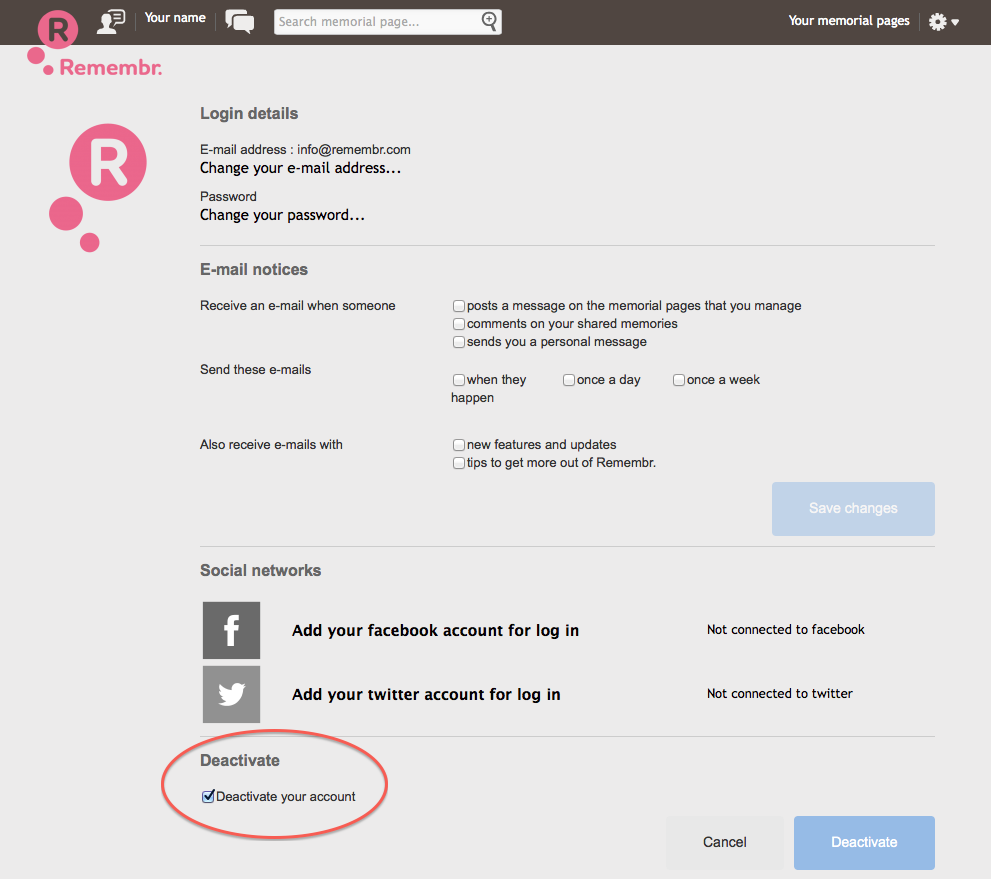This screenshot has width=991, height=879.
Task: Select 'once a day' e-mail frequency
Action: 569,380
